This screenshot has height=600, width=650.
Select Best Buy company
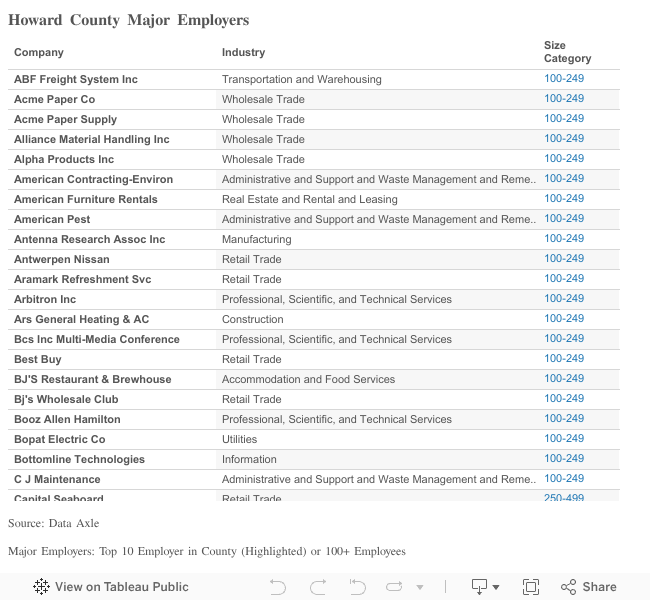pos(38,359)
